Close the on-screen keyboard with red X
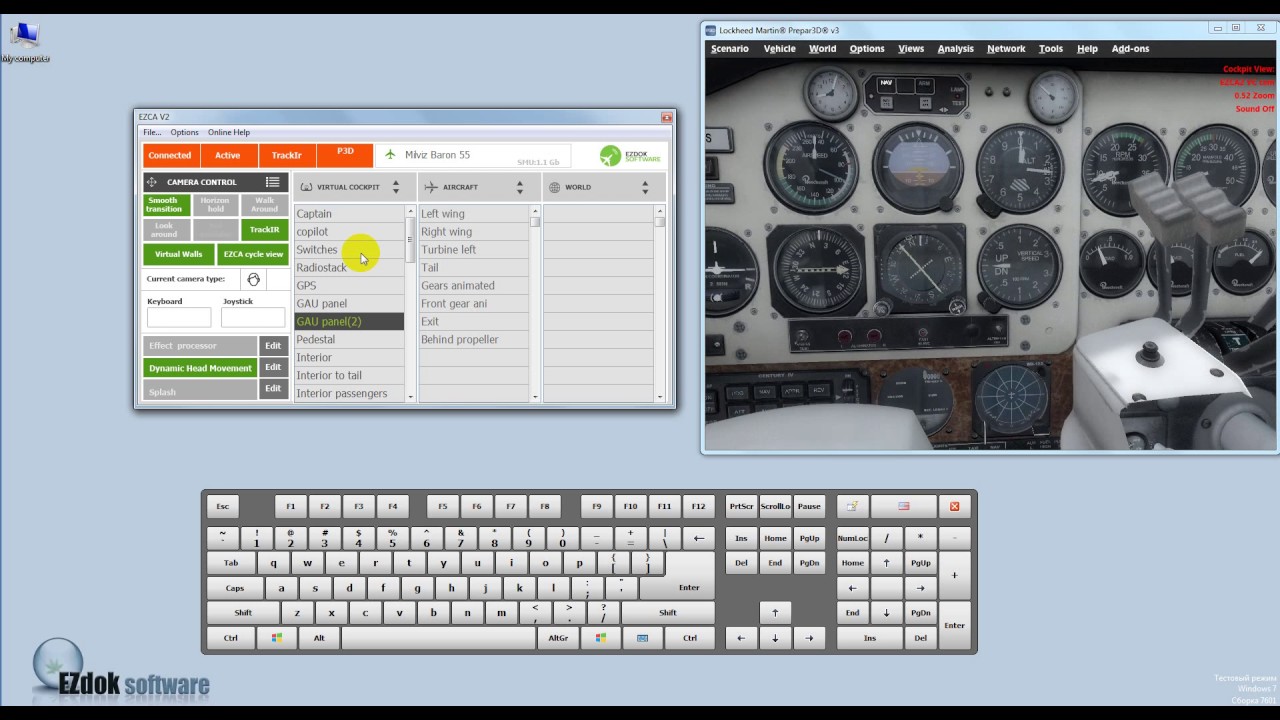This screenshot has width=1280, height=720. click(954, 506)
